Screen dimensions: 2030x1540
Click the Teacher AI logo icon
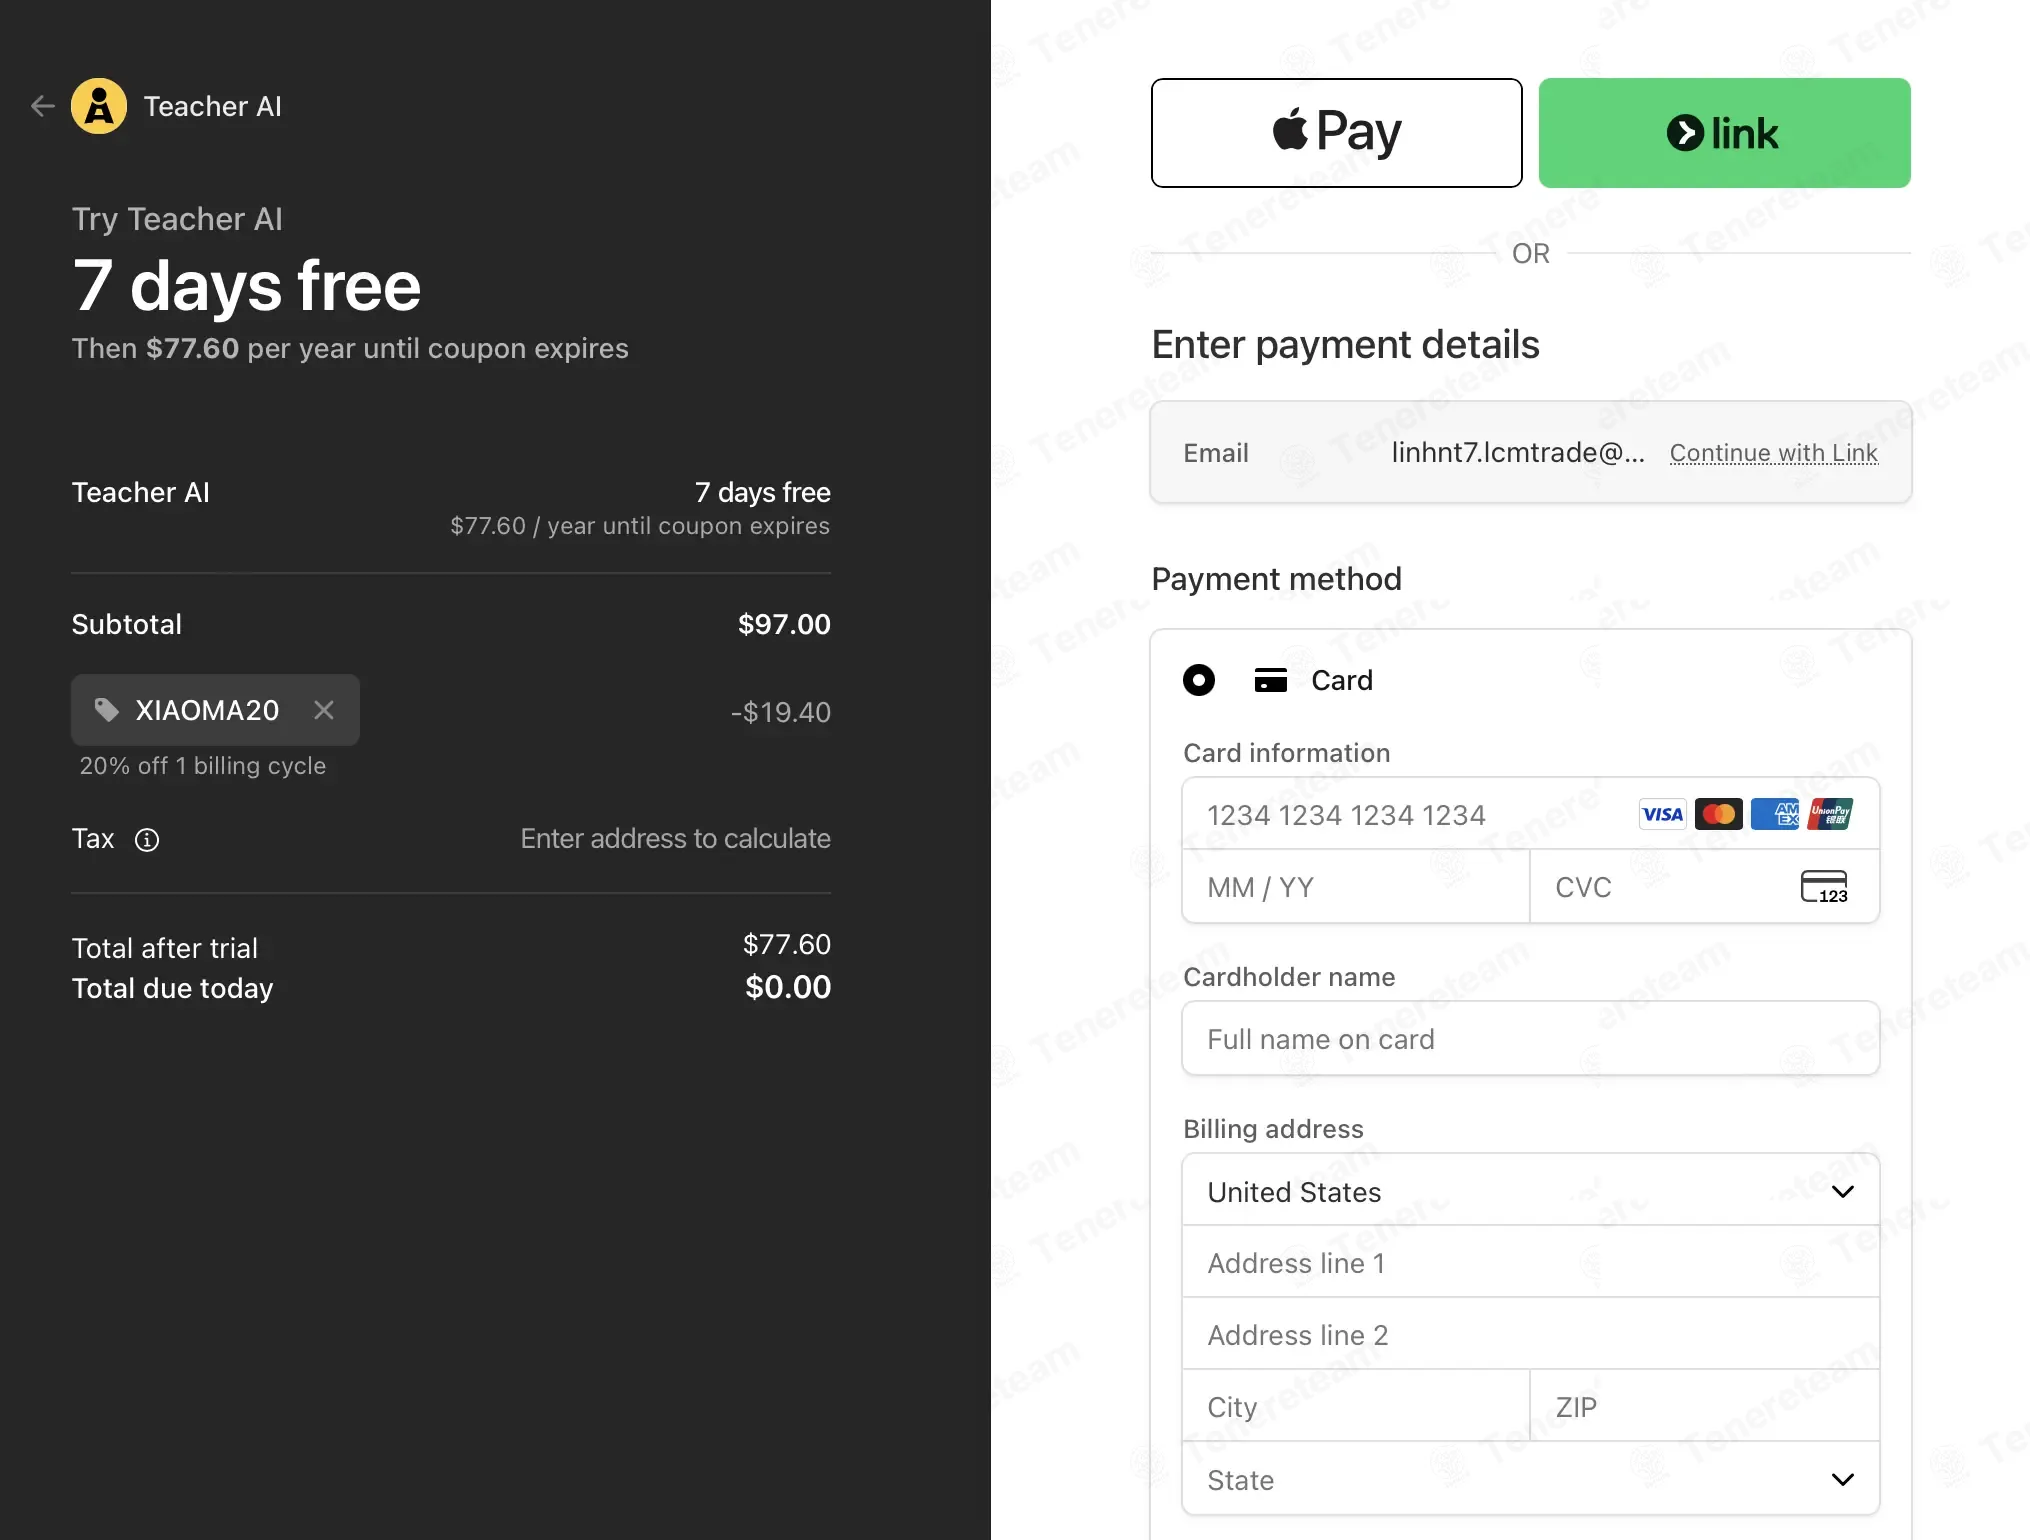(x=99, y=106)
